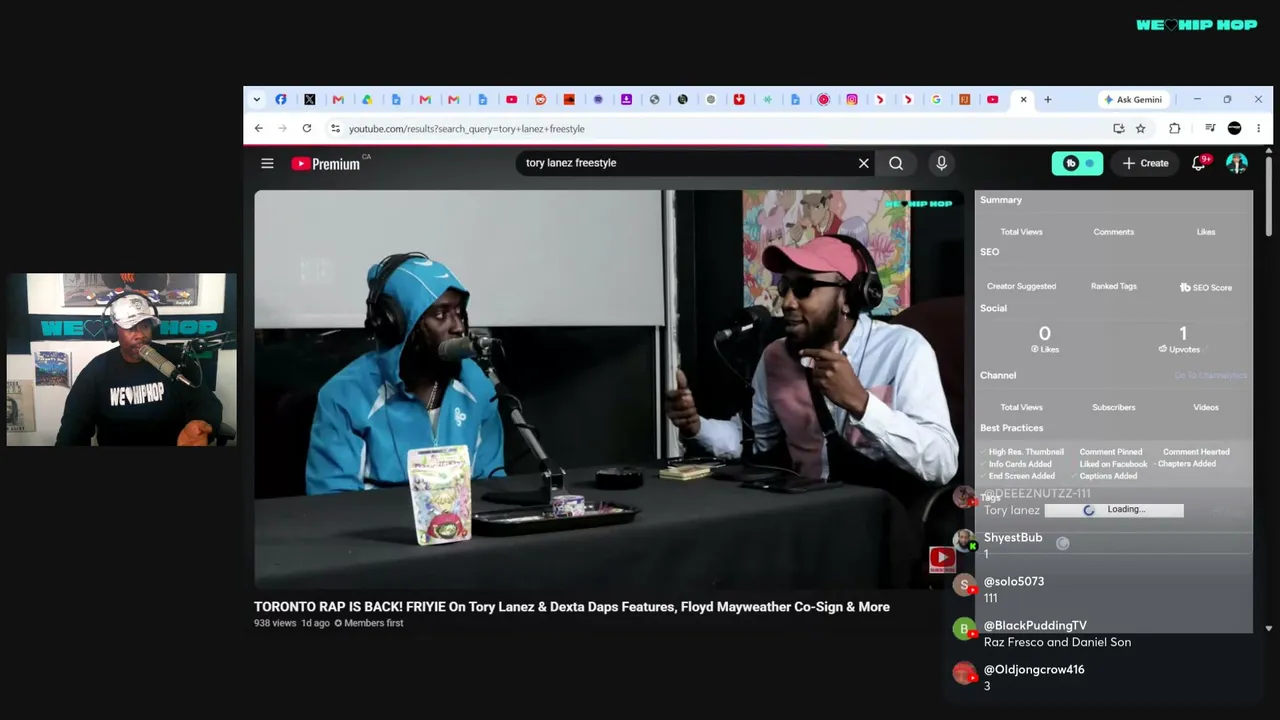Switch to the Instagram tab
The image size is (1280, 720).
(852, 99)
